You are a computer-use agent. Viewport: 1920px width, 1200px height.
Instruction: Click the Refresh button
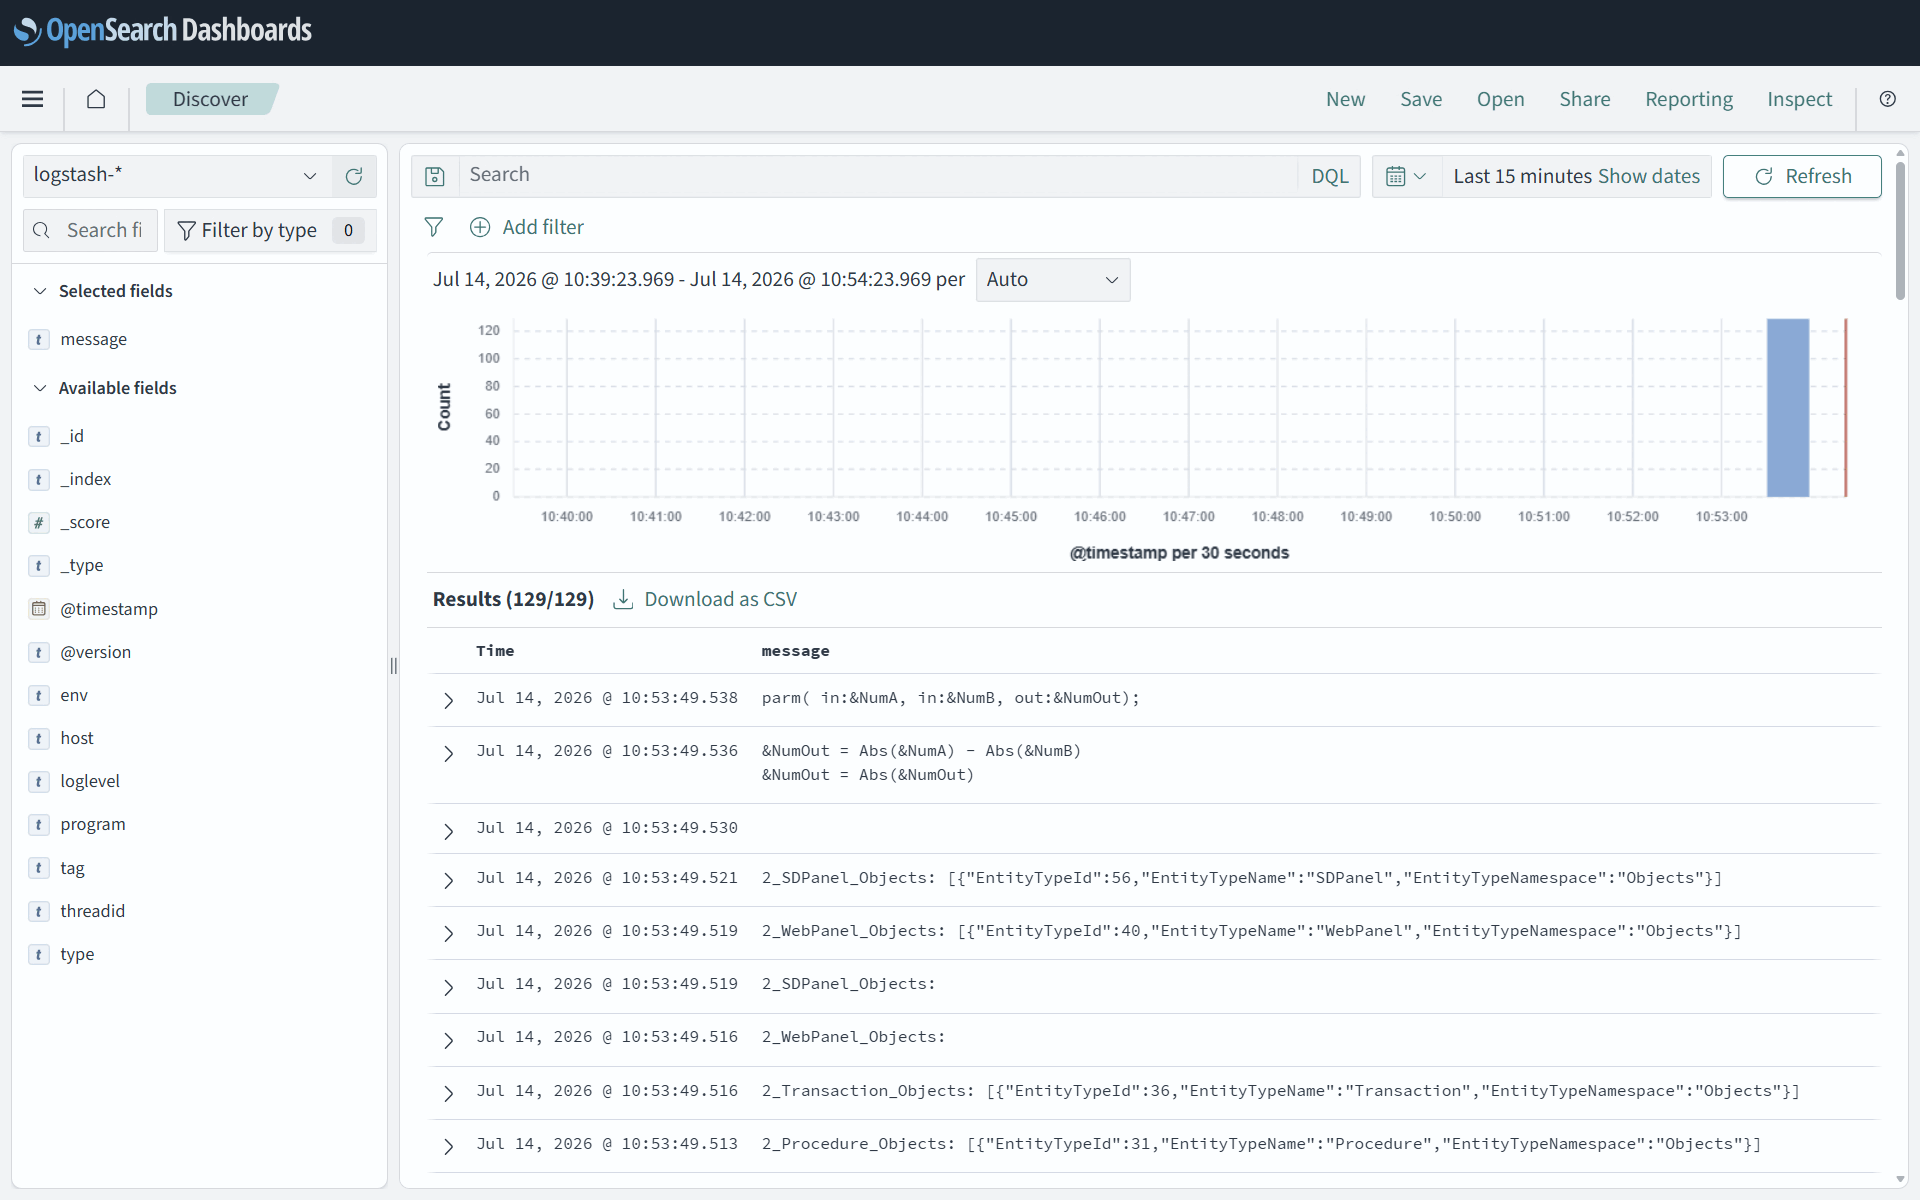click(1802, 176)
